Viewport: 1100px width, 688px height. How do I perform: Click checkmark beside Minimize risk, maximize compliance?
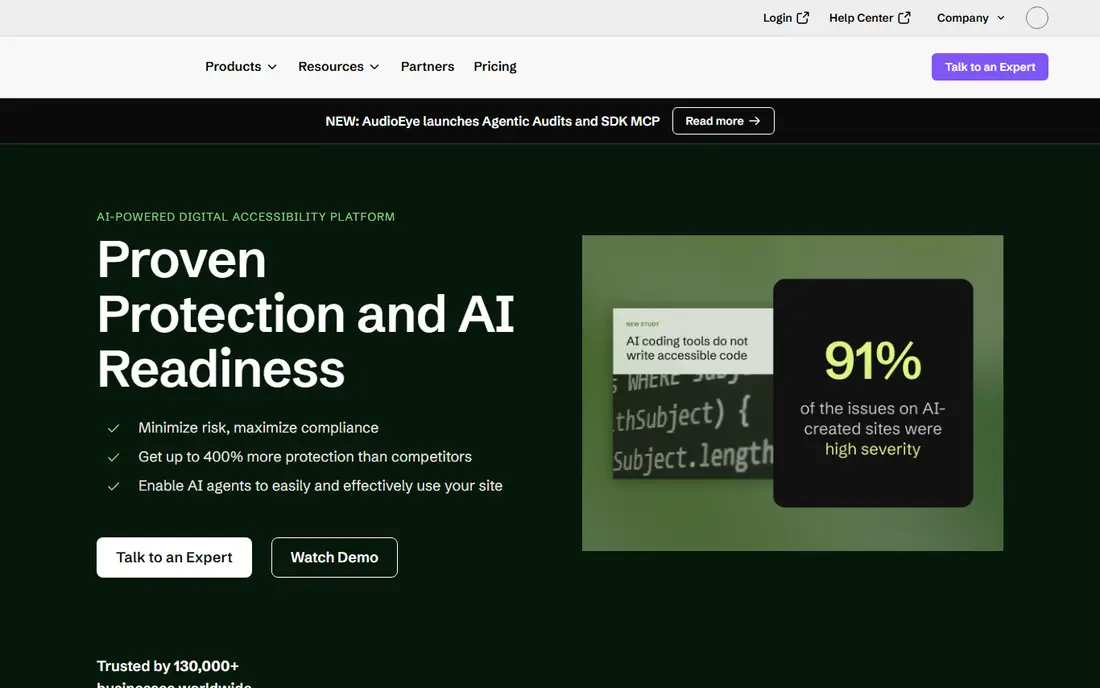pyautogui.click(x=114, y=429)
